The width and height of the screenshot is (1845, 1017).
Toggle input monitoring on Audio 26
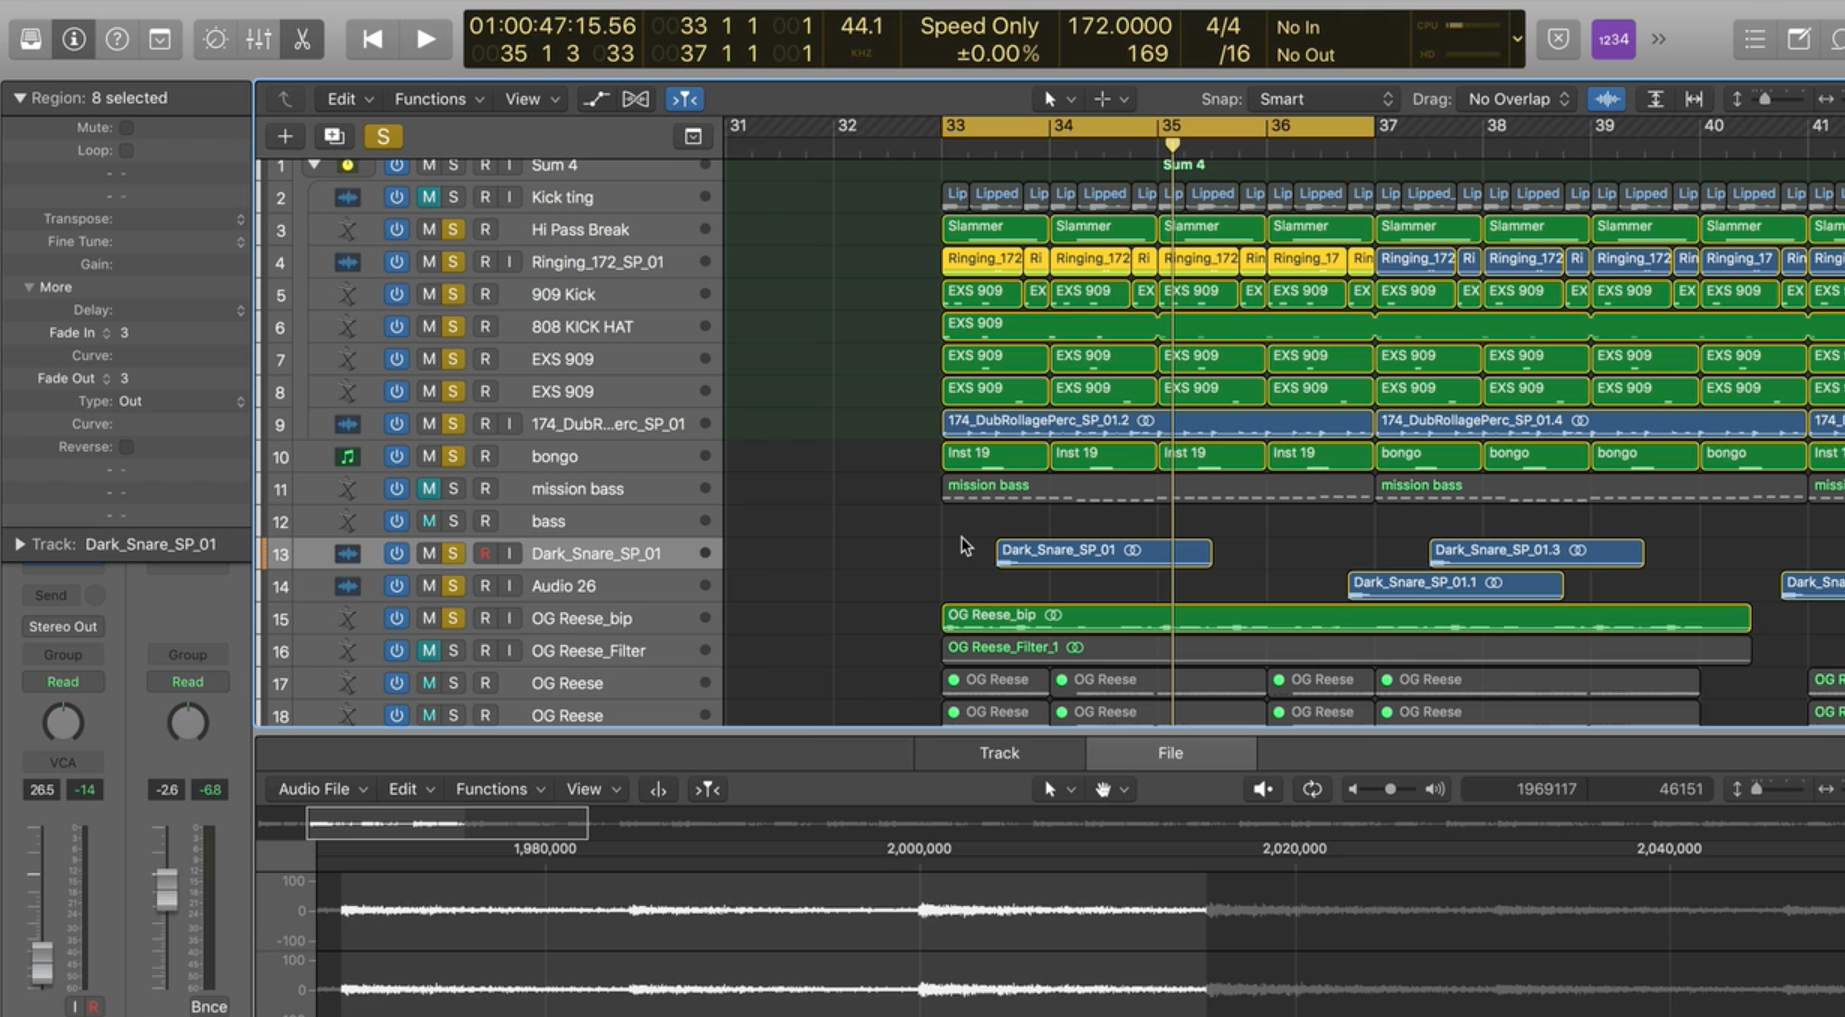point(509,586)
